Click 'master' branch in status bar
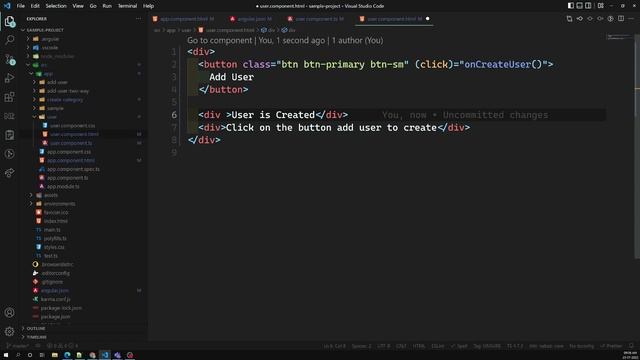 [18, 346]
